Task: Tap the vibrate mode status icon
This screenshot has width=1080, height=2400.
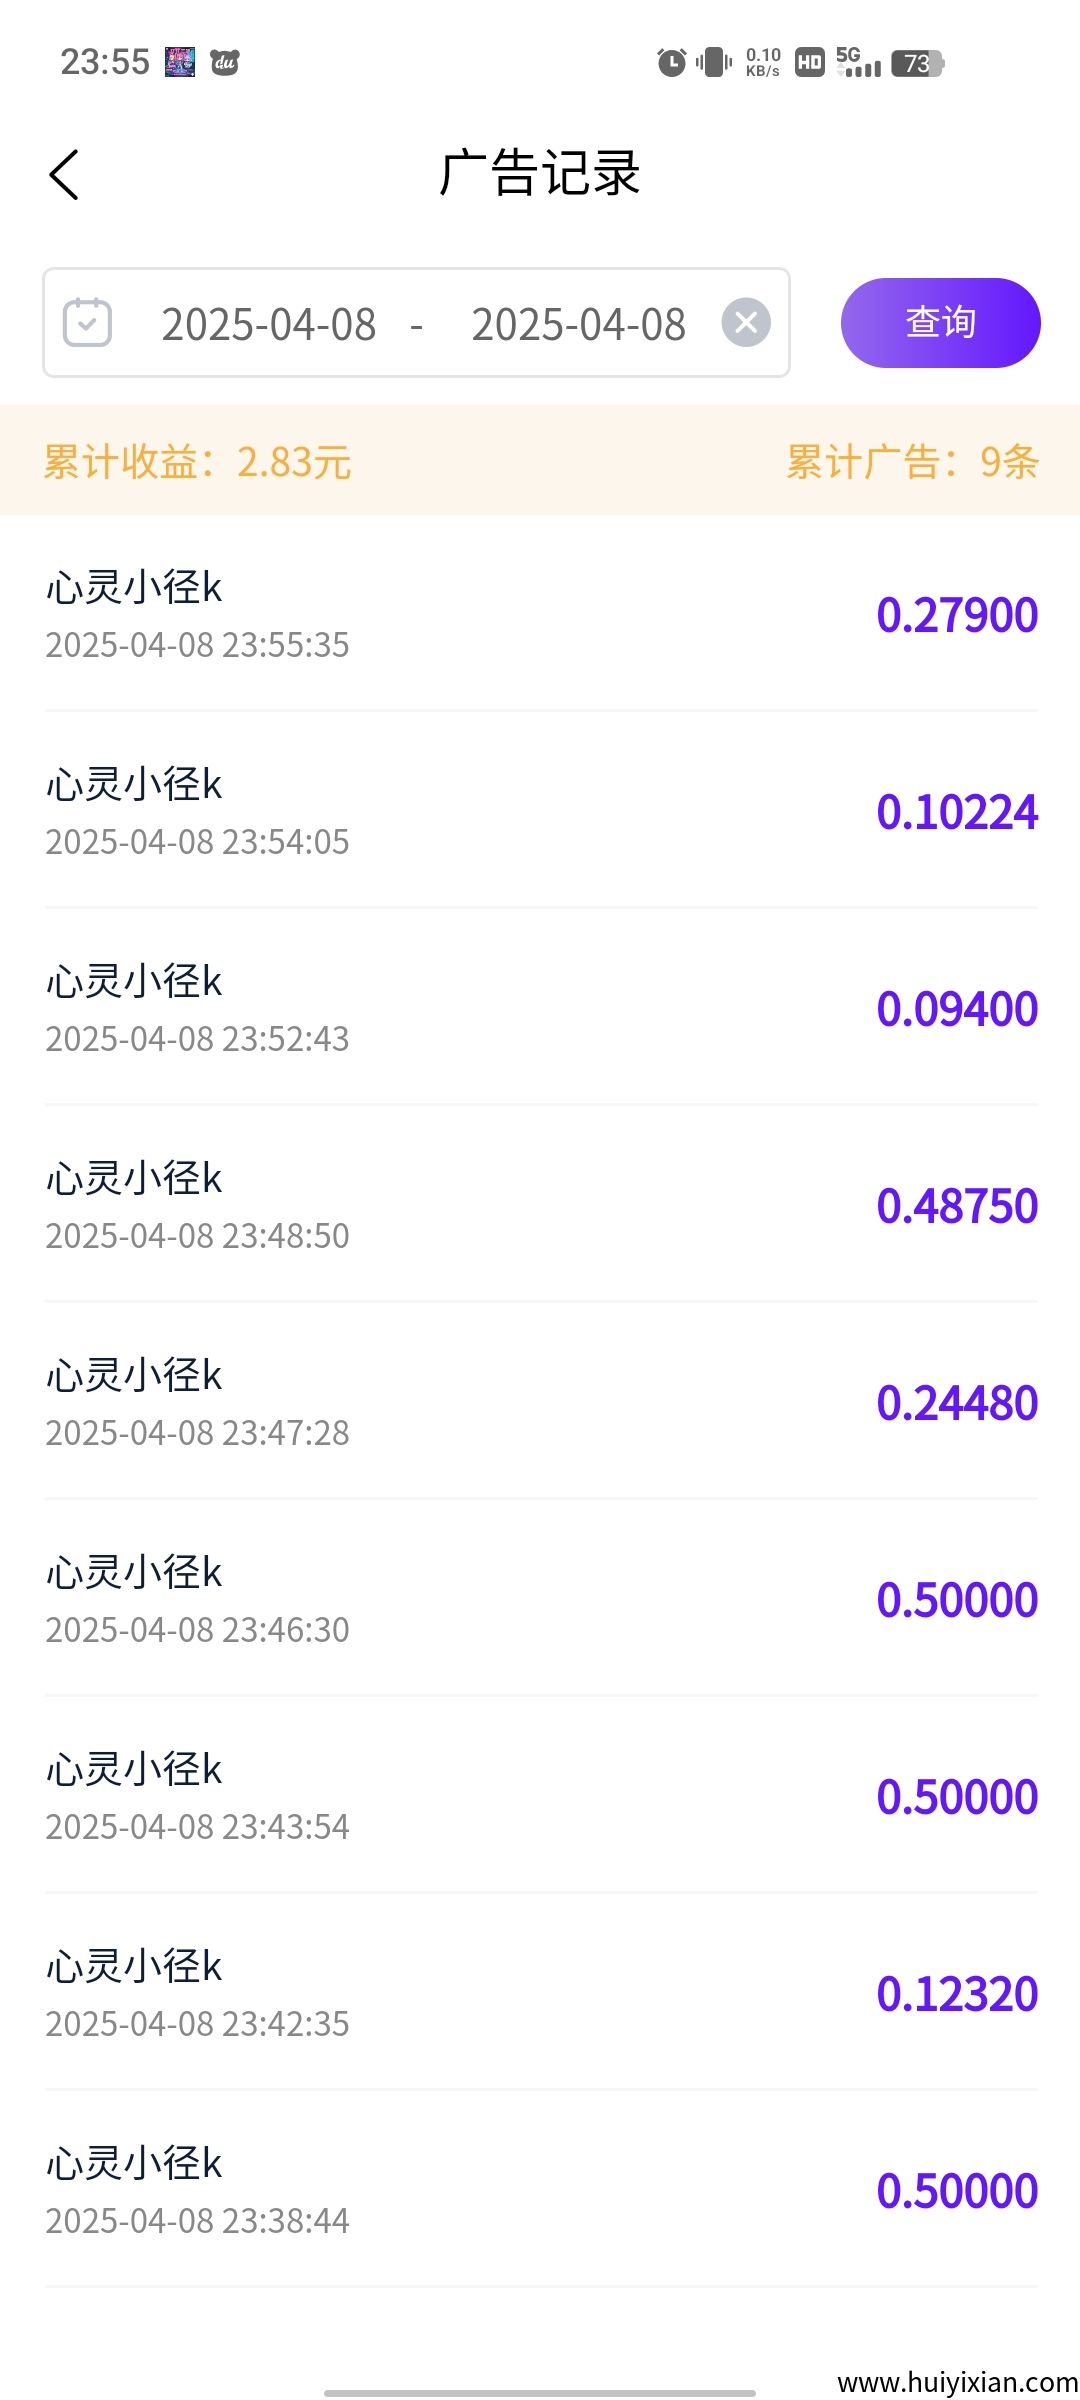Action: pyautogui.click(x=714, y=63)
